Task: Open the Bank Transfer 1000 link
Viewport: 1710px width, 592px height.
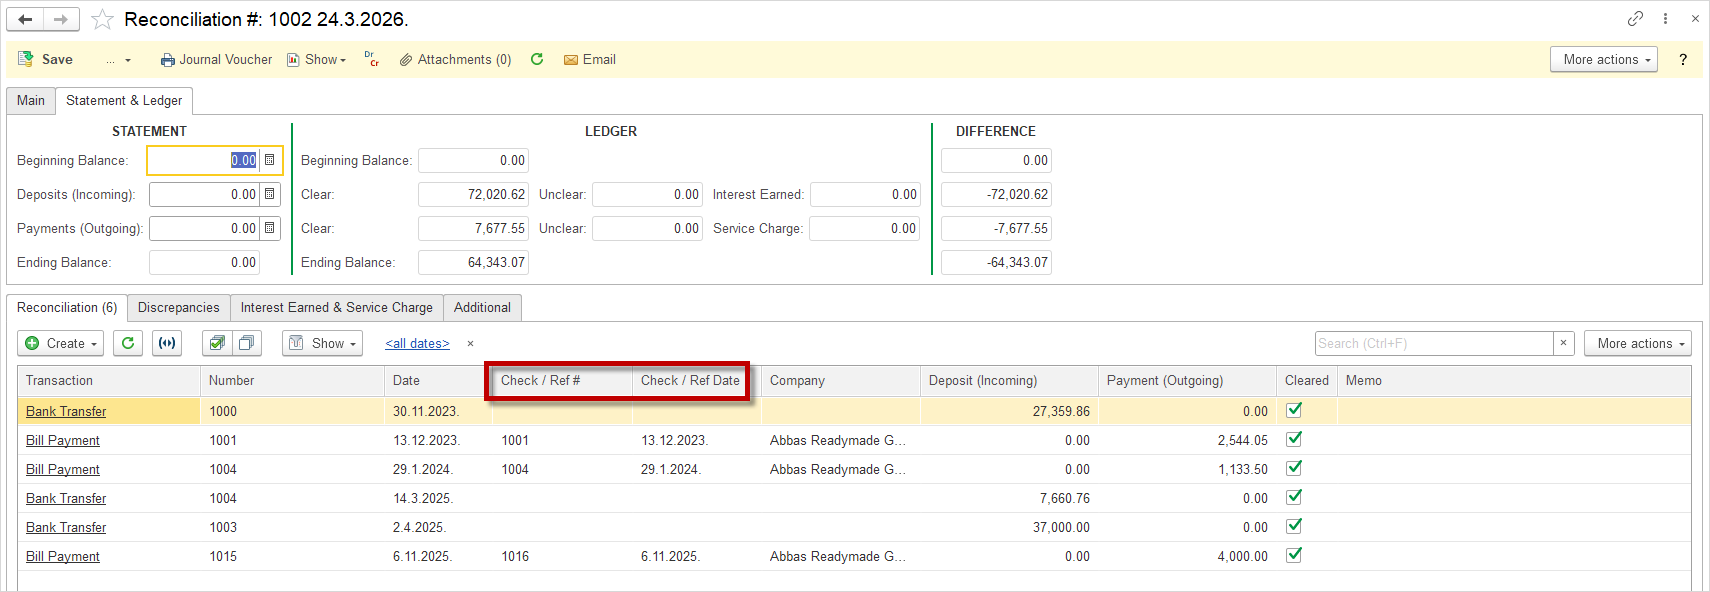Action: pos(66,411)
